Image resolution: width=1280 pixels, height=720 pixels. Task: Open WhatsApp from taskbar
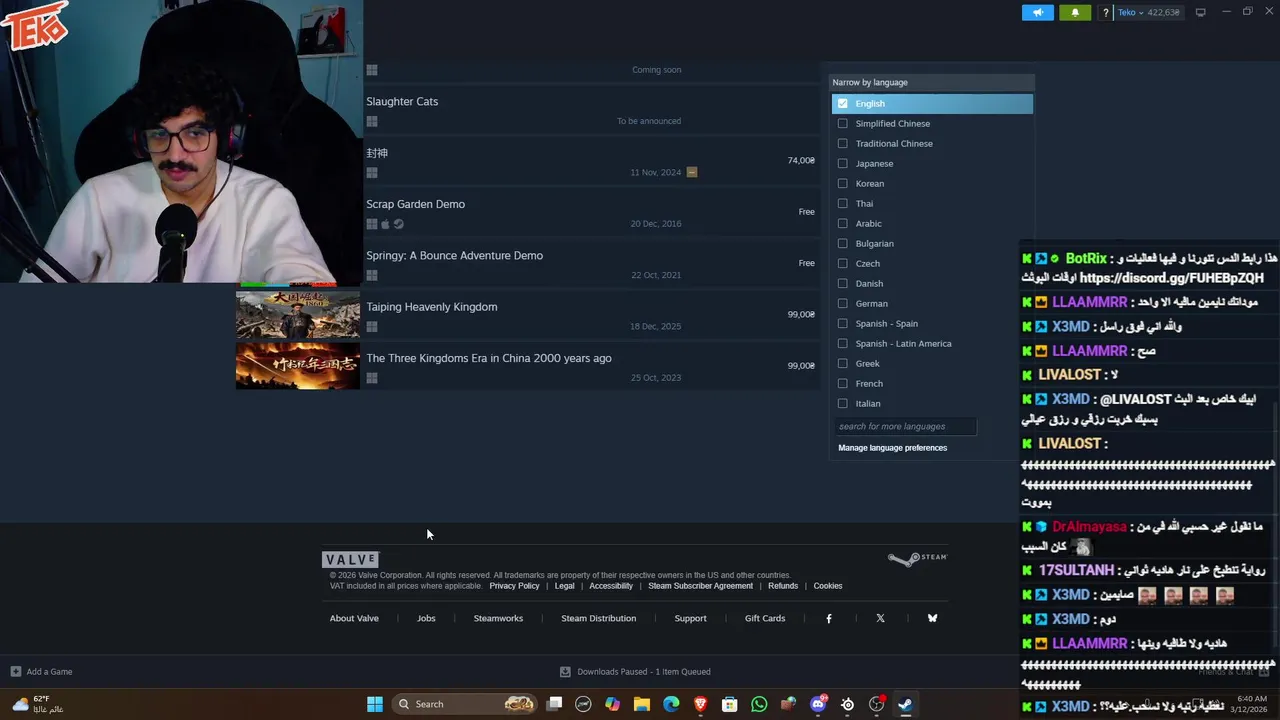(x=759, y=704)
